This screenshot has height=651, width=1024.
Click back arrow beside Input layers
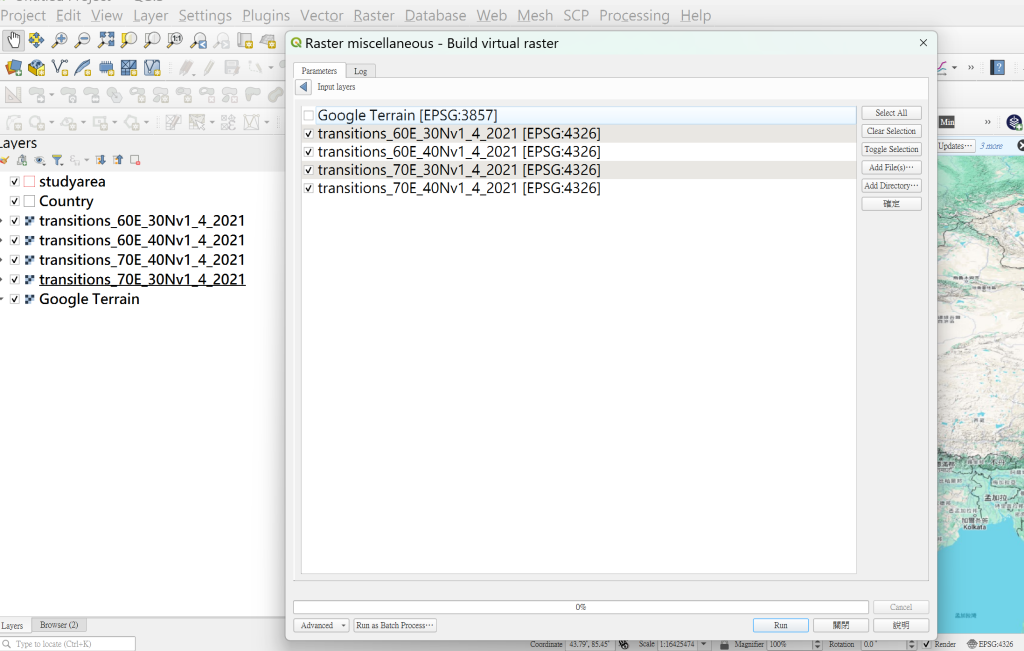[x=303, y=87]
